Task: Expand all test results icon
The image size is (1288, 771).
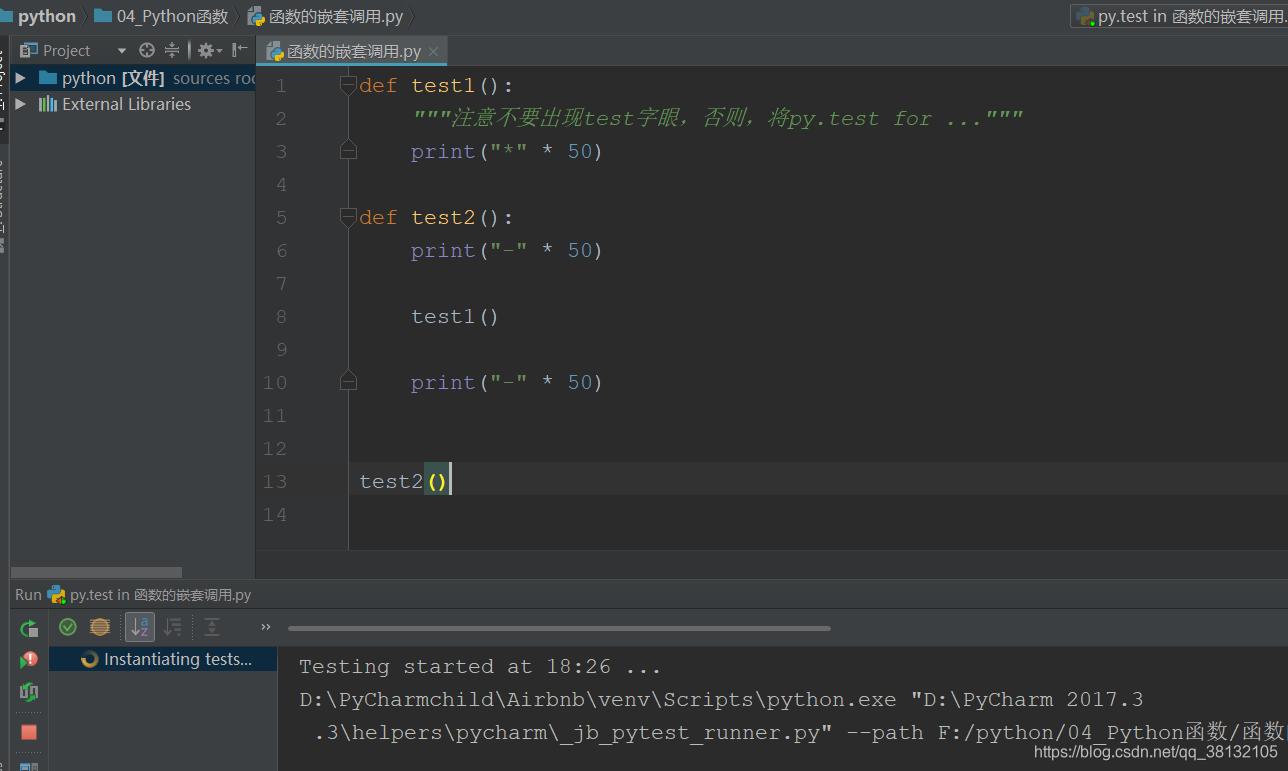Action: pyautogui.click(x=212, y=627)
